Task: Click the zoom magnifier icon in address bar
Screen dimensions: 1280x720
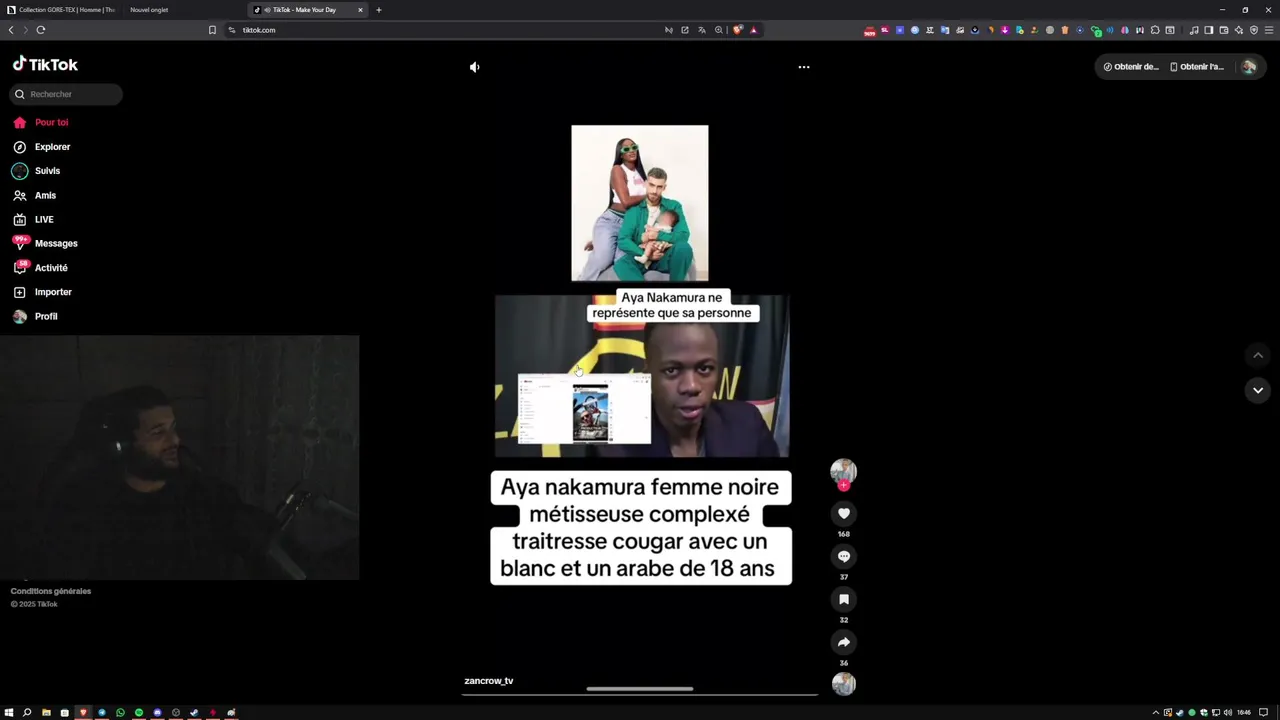Action: tap(719, 30)
